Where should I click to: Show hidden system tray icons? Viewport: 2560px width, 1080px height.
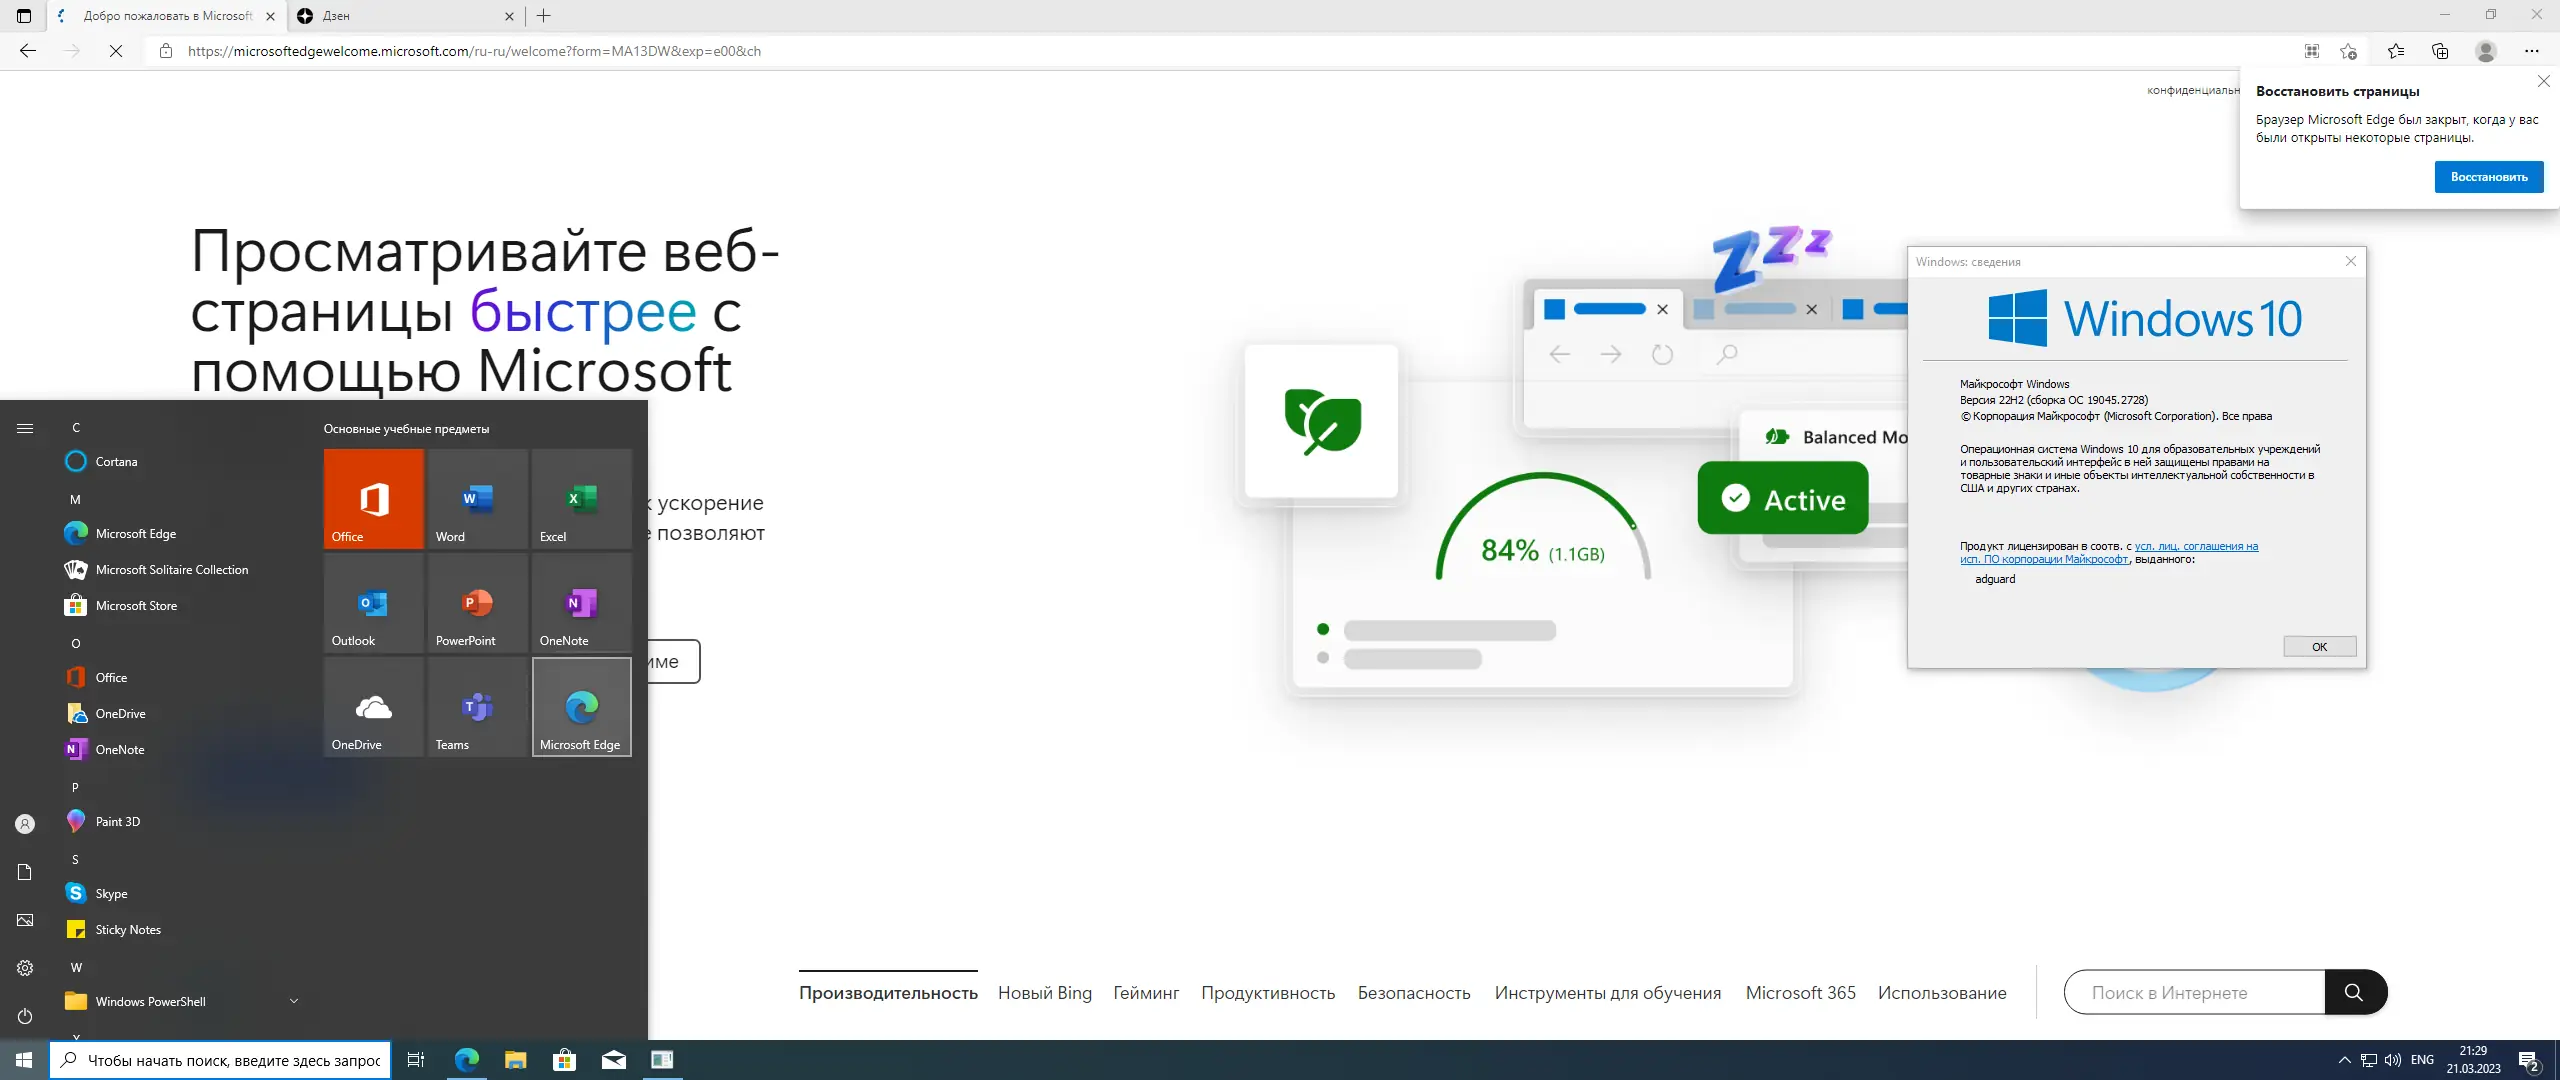click(2344, 1060)
